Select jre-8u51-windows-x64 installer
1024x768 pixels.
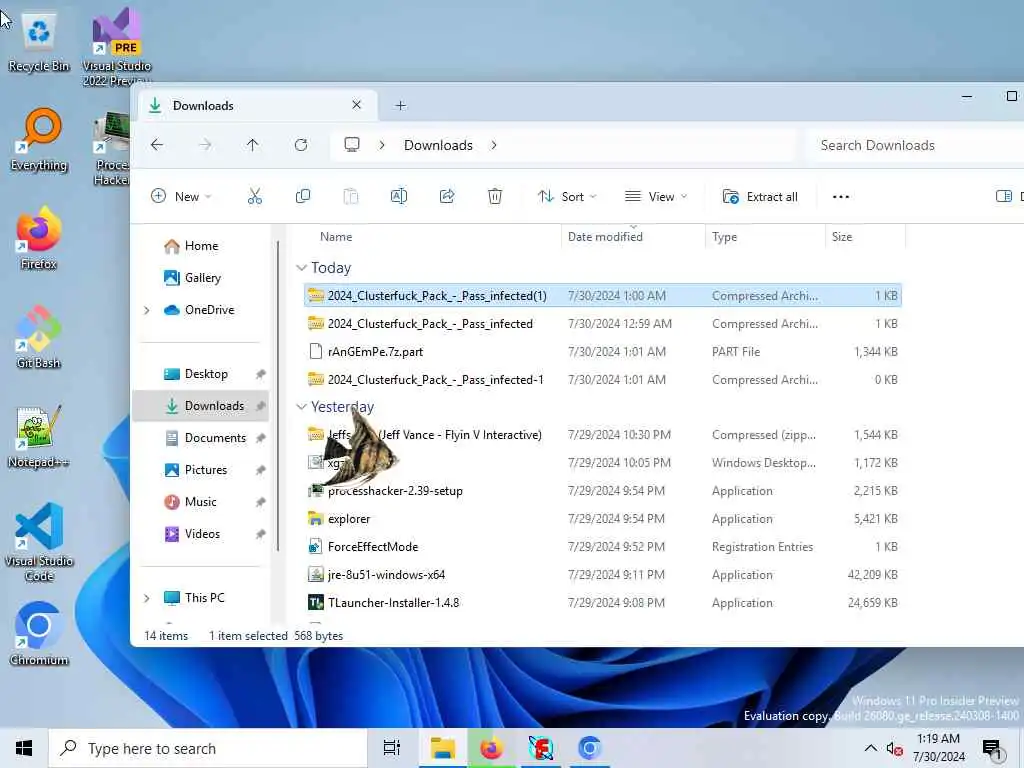(603, 575)
